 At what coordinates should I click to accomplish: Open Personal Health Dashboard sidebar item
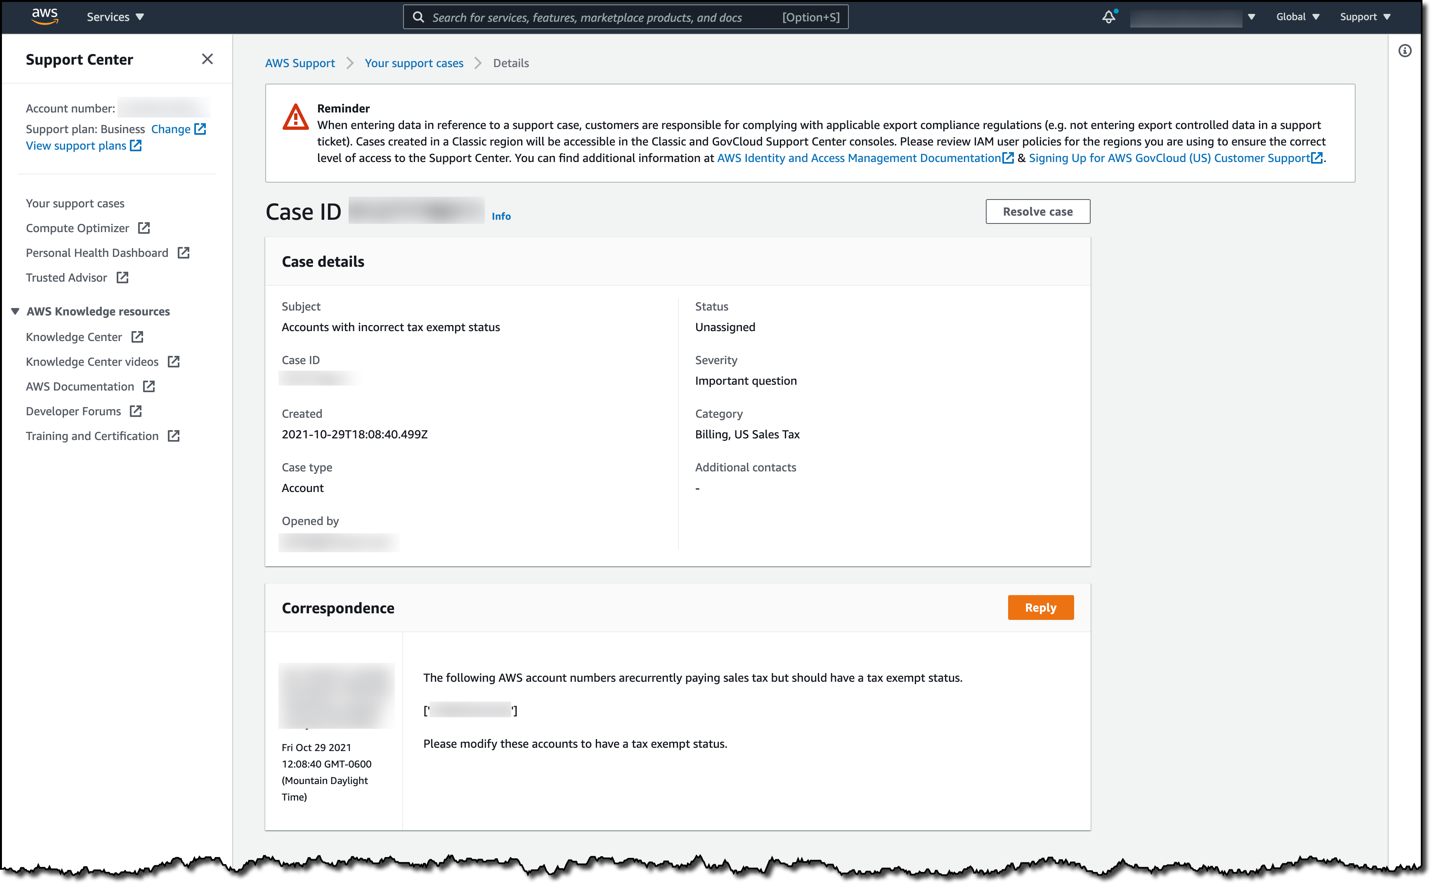click(97, 253)
